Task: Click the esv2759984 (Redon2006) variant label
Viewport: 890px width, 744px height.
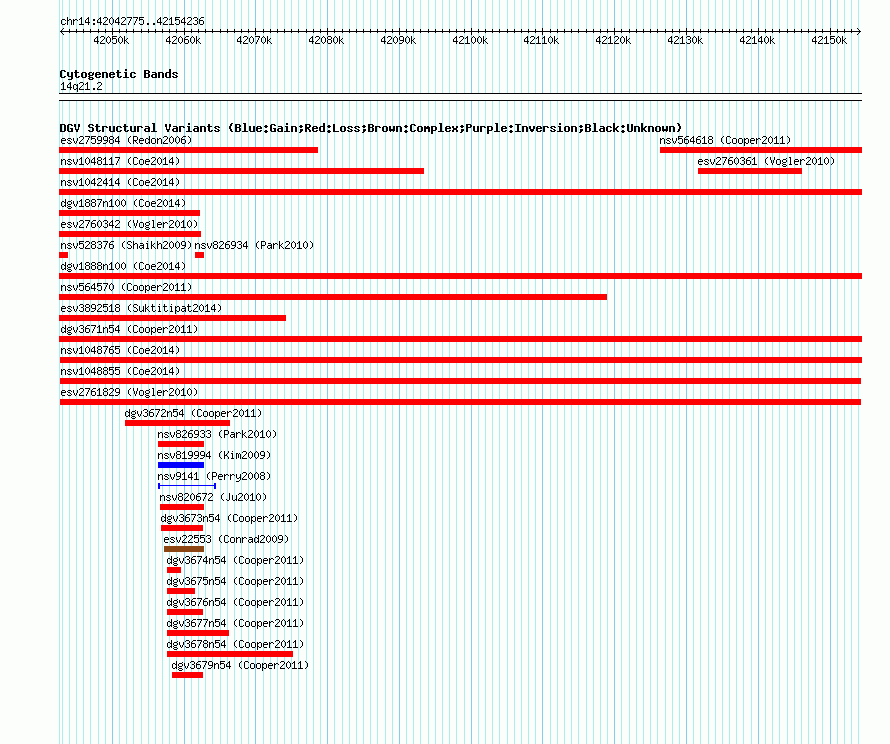Action: click(126, 140)
